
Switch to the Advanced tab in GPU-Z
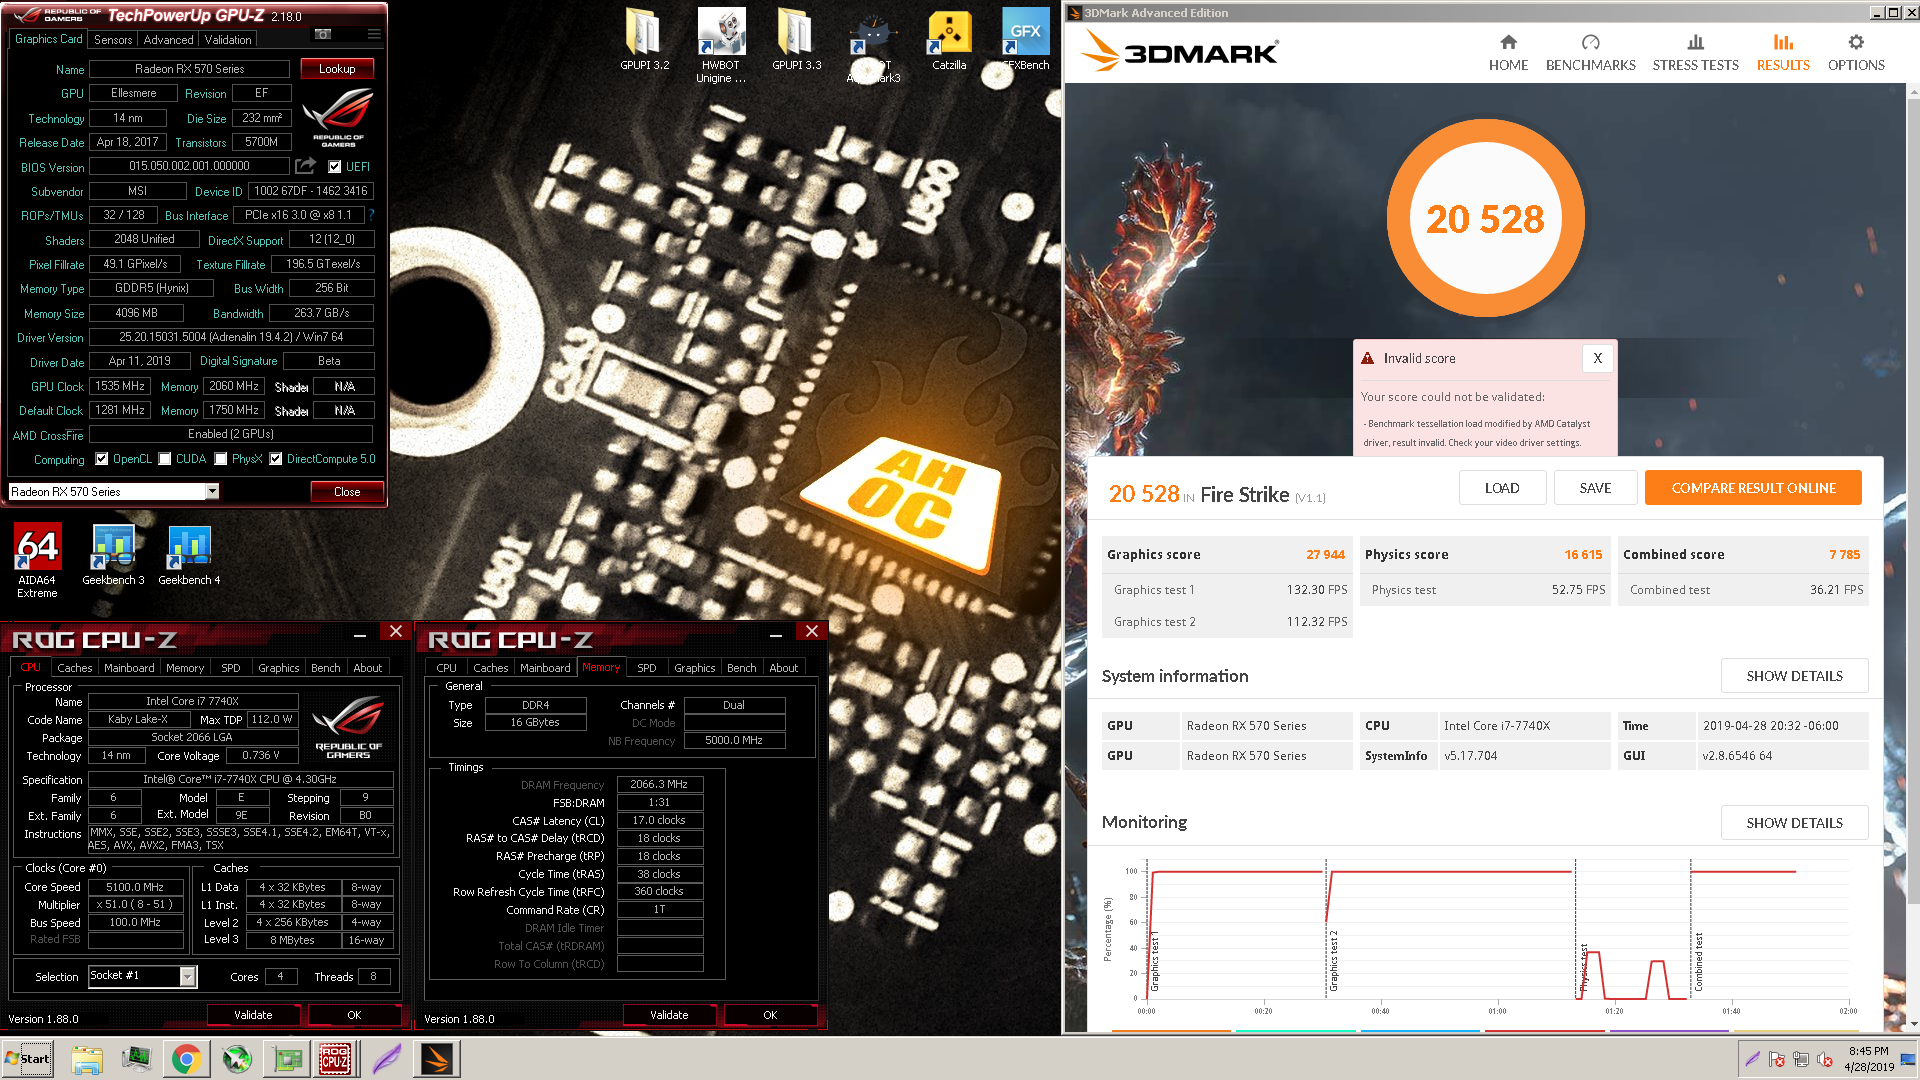point(168,40)
